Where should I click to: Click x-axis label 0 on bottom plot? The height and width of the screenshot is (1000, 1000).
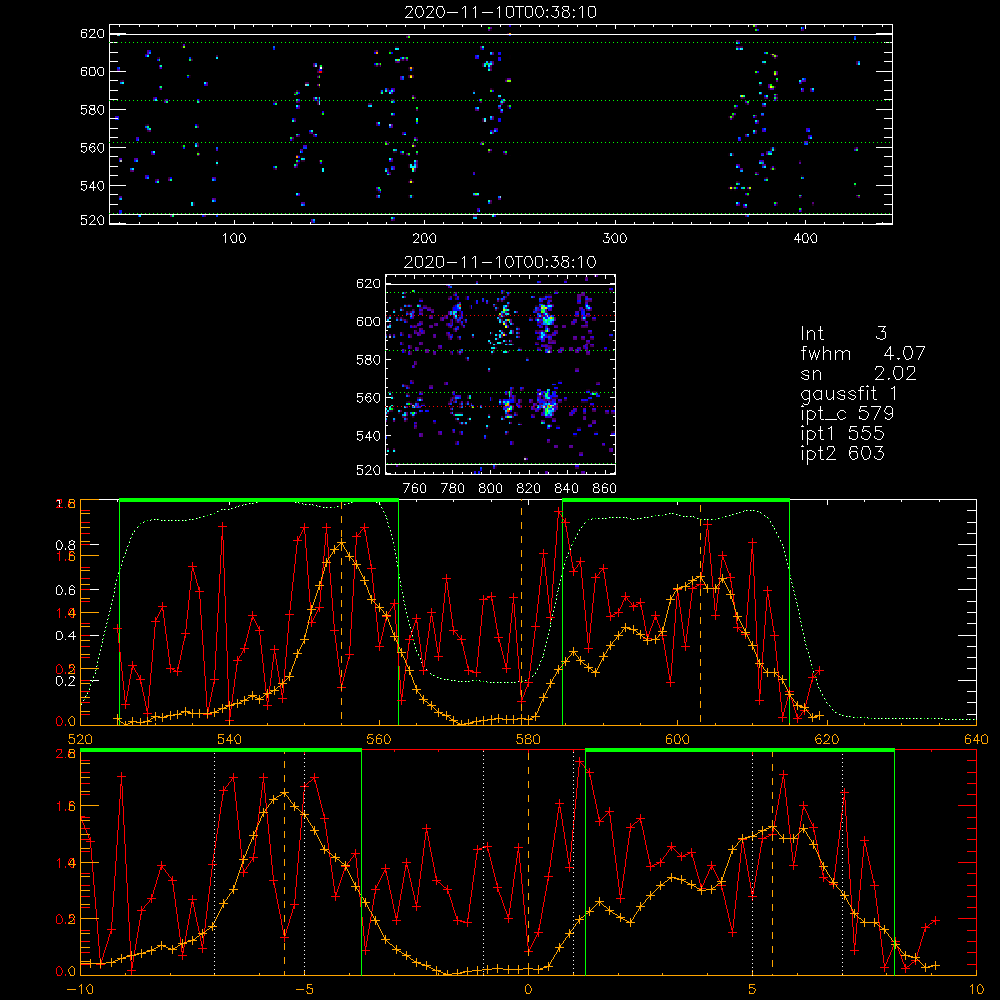point(528,990)
